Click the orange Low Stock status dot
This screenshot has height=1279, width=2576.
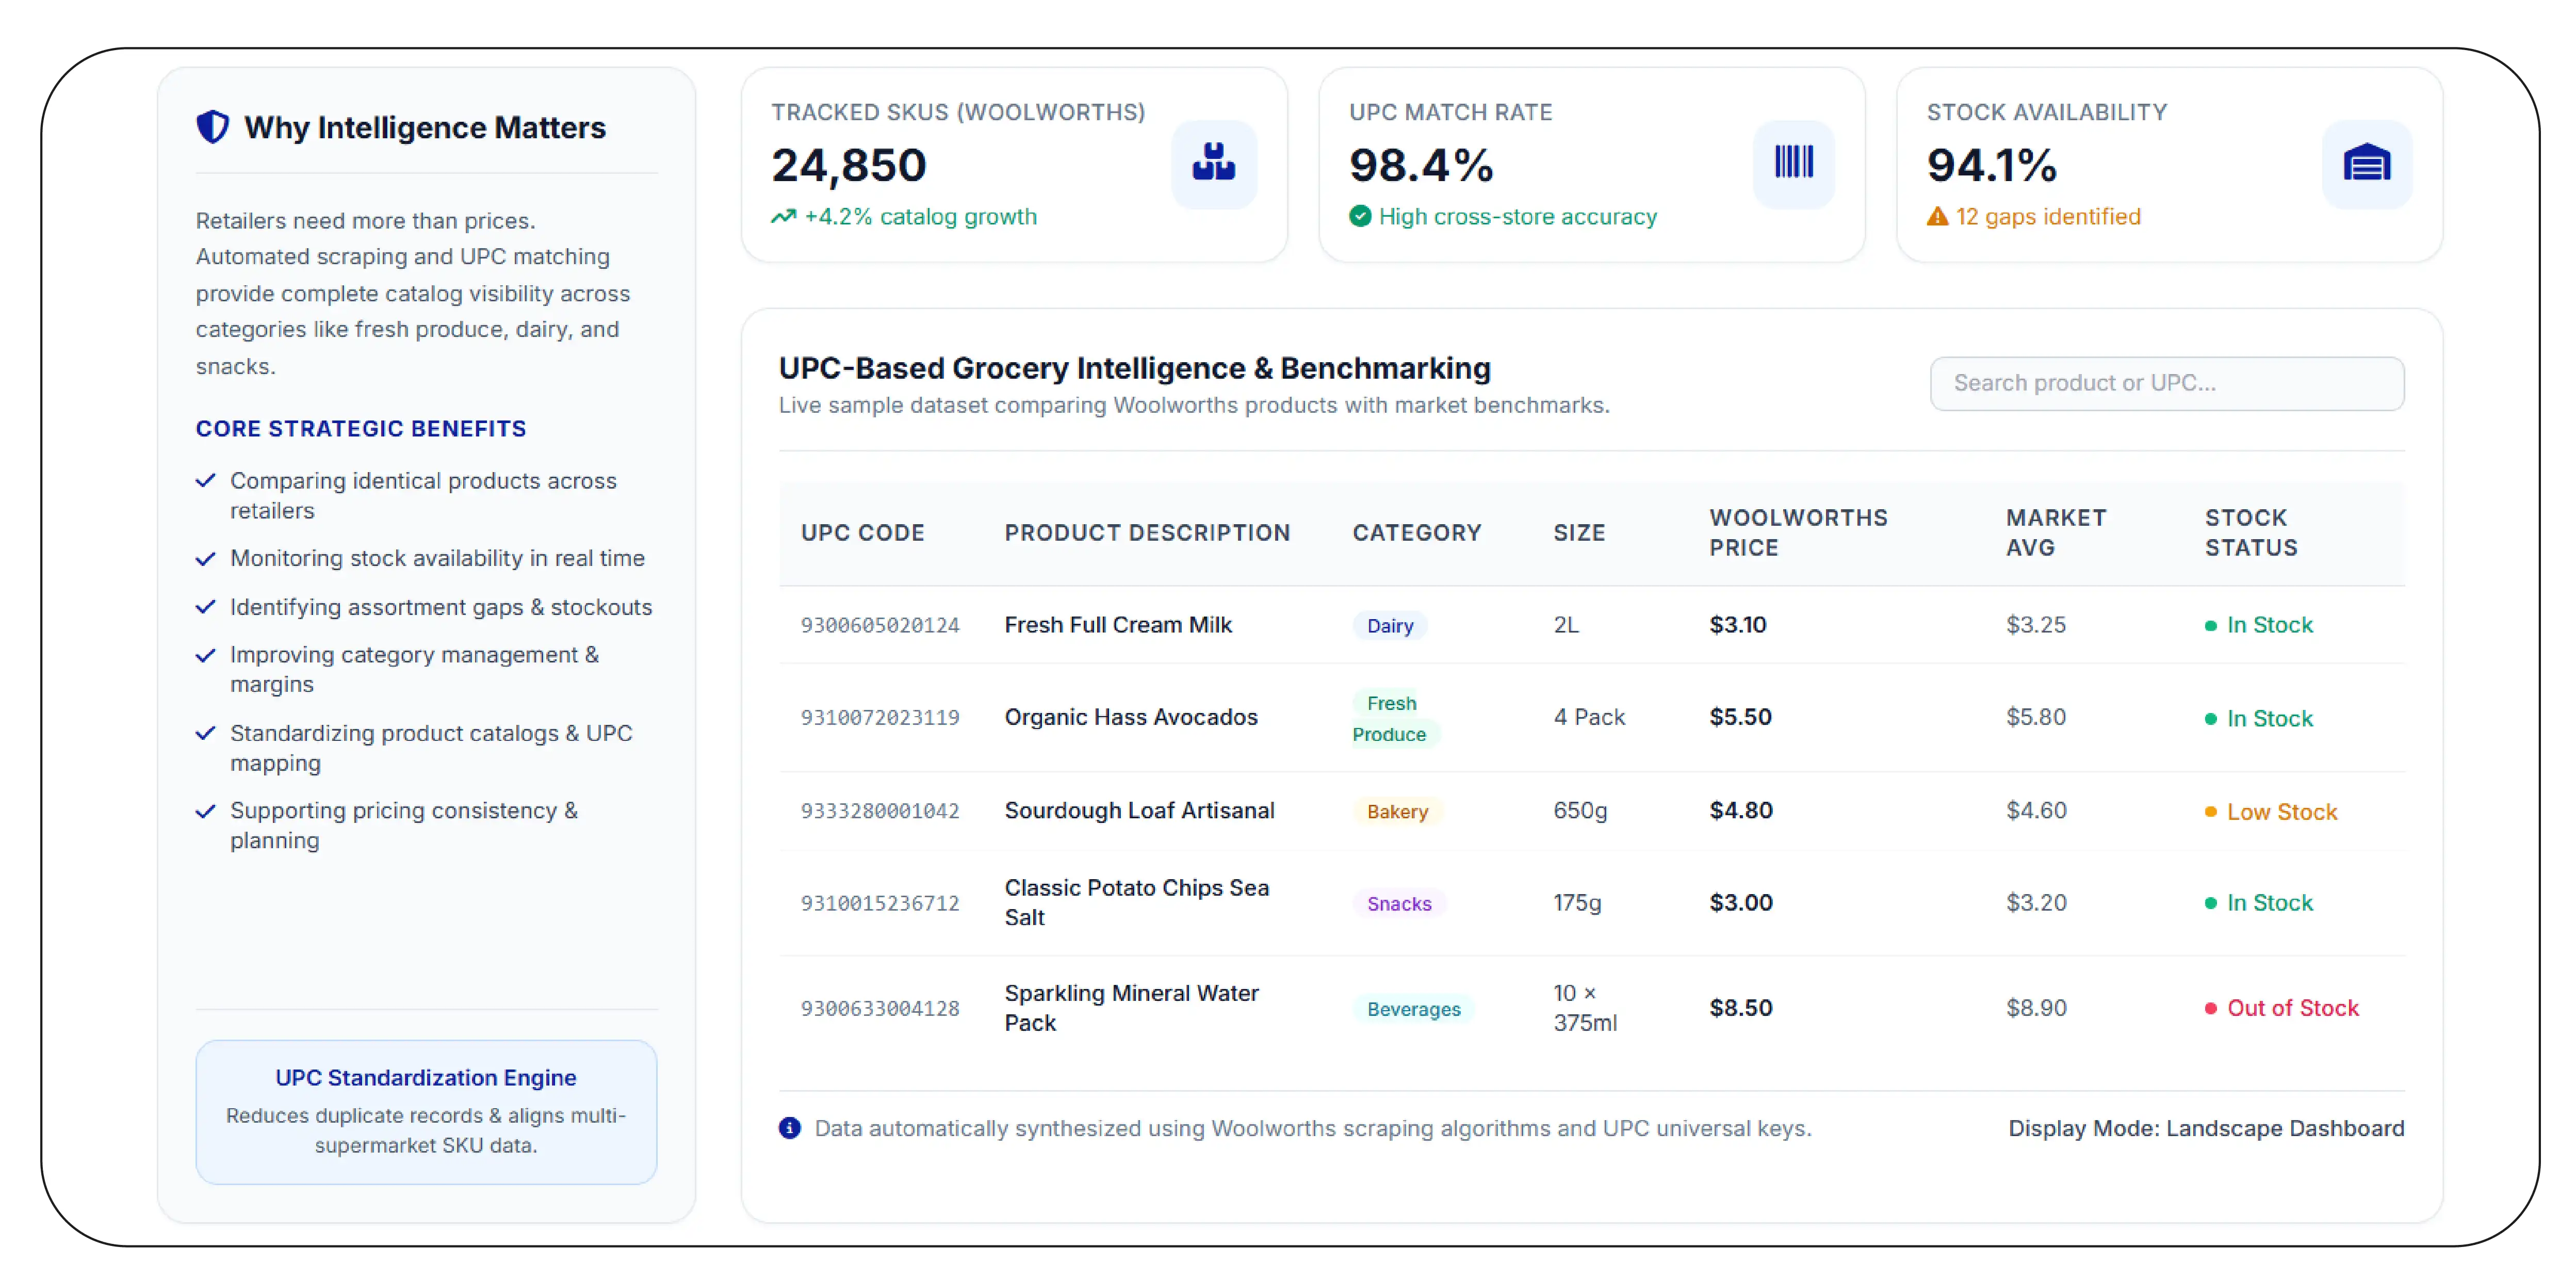[2211, 812]
